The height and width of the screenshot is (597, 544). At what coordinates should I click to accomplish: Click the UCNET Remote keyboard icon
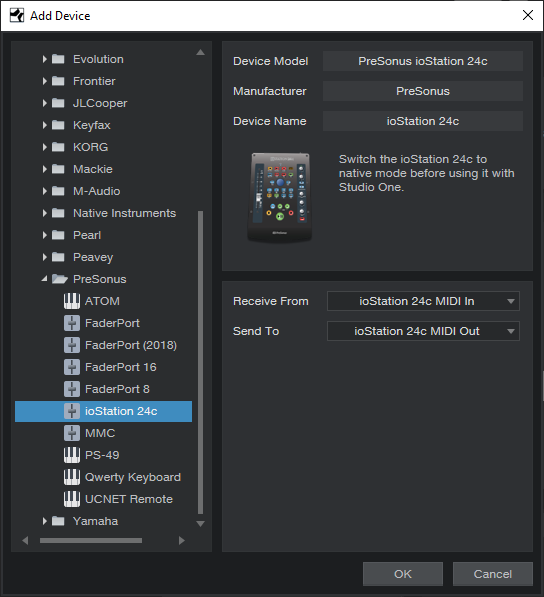click(x=72, y=499)
